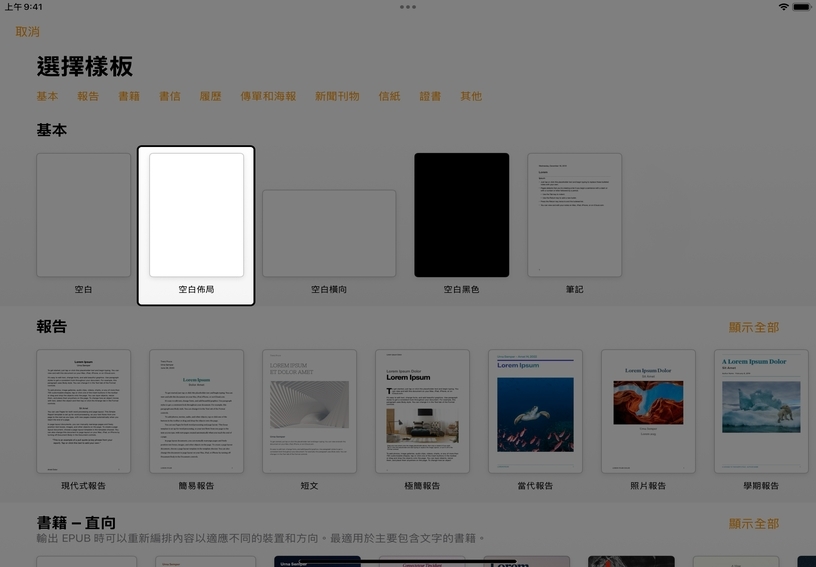This screenshot has width=816, height=567.
Task: Choose the 空白 blank template
Action: tap(83, 215)
